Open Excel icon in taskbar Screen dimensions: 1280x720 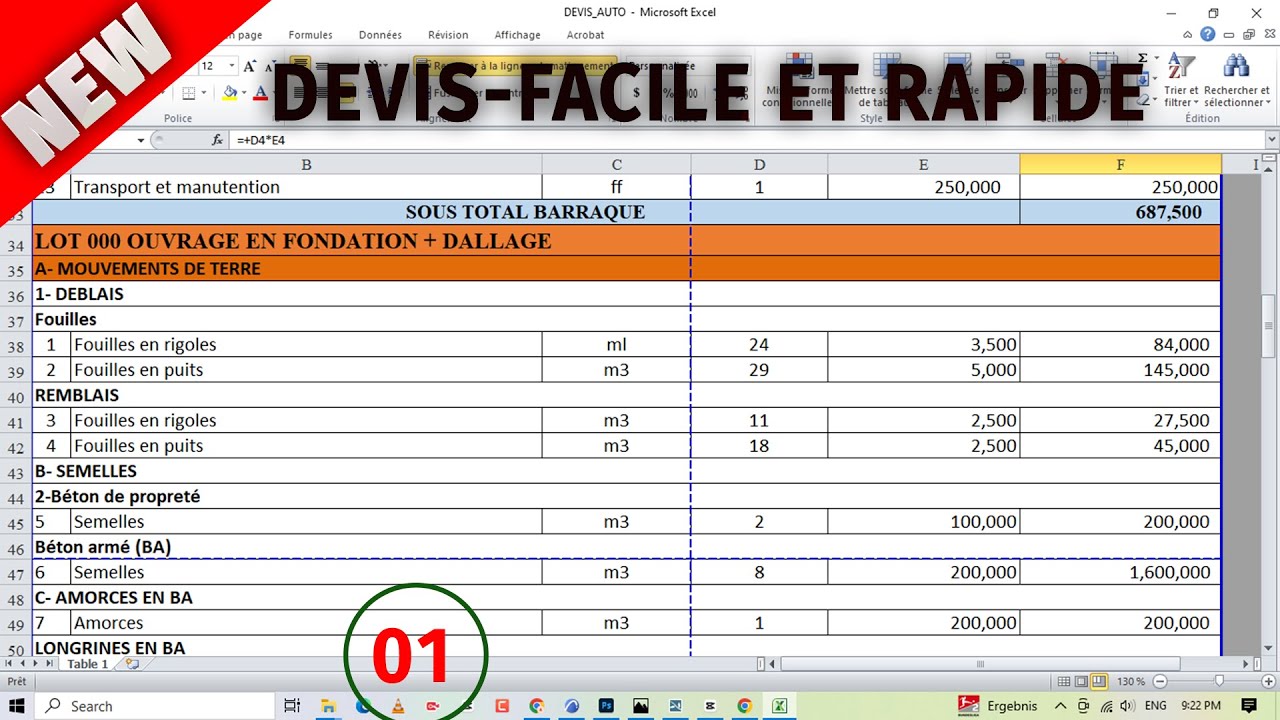[x=779, y=706]
